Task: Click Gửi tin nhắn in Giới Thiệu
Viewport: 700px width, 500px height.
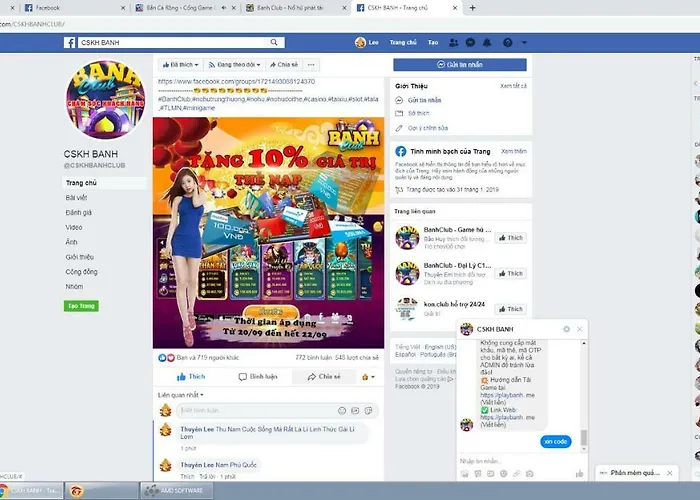Action: (425, 100)
